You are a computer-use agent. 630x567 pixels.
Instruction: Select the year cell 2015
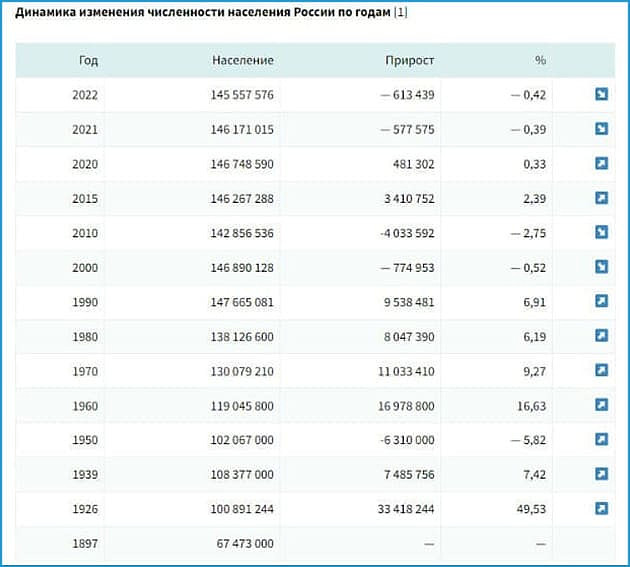pyautogui.click(x=85, y=199)
